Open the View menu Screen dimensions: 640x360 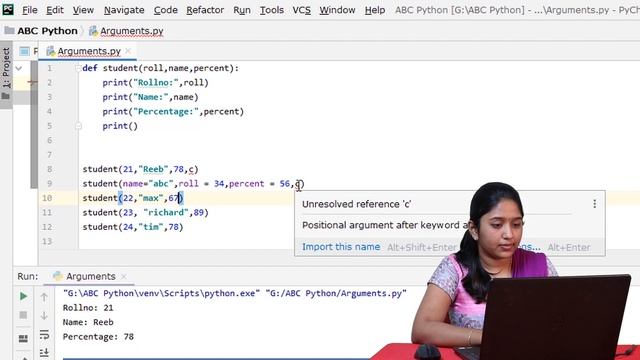coord(83,10)
